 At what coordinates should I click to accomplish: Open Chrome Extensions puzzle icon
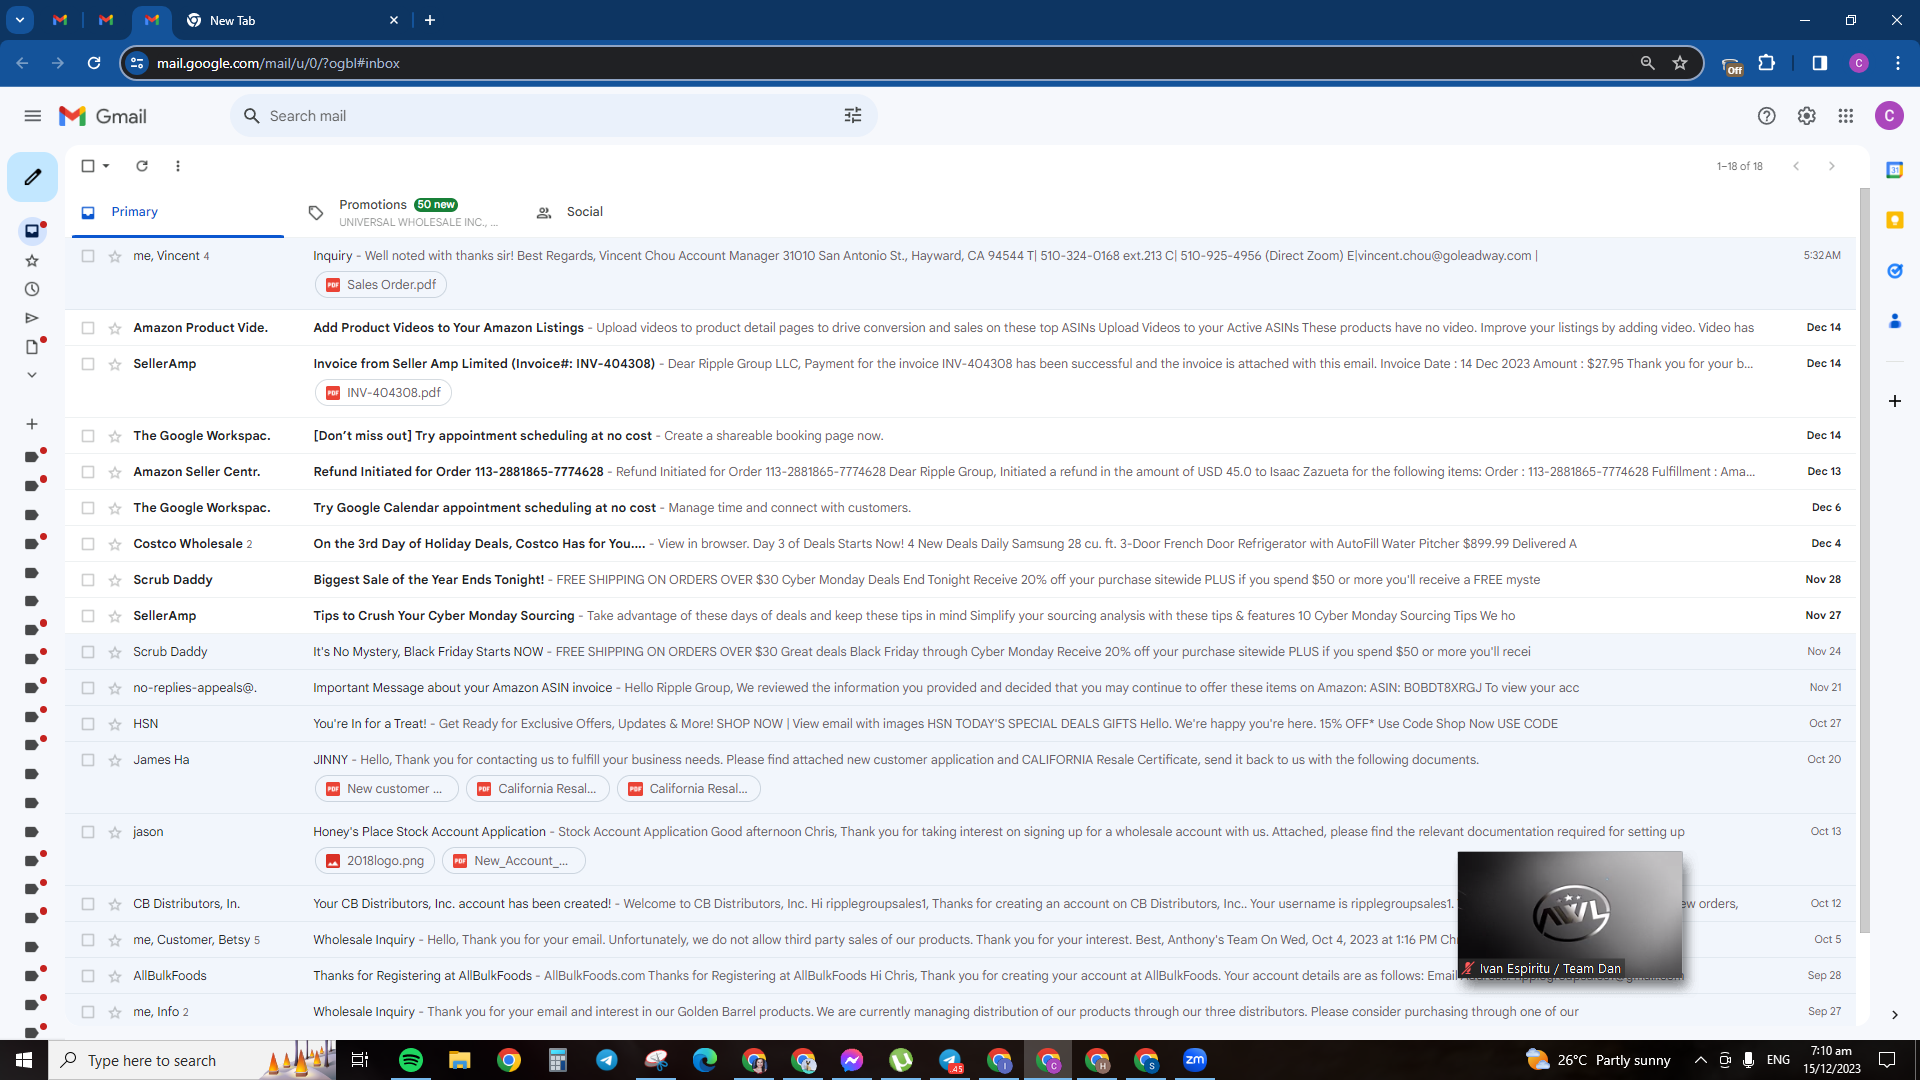(1767, 63)
